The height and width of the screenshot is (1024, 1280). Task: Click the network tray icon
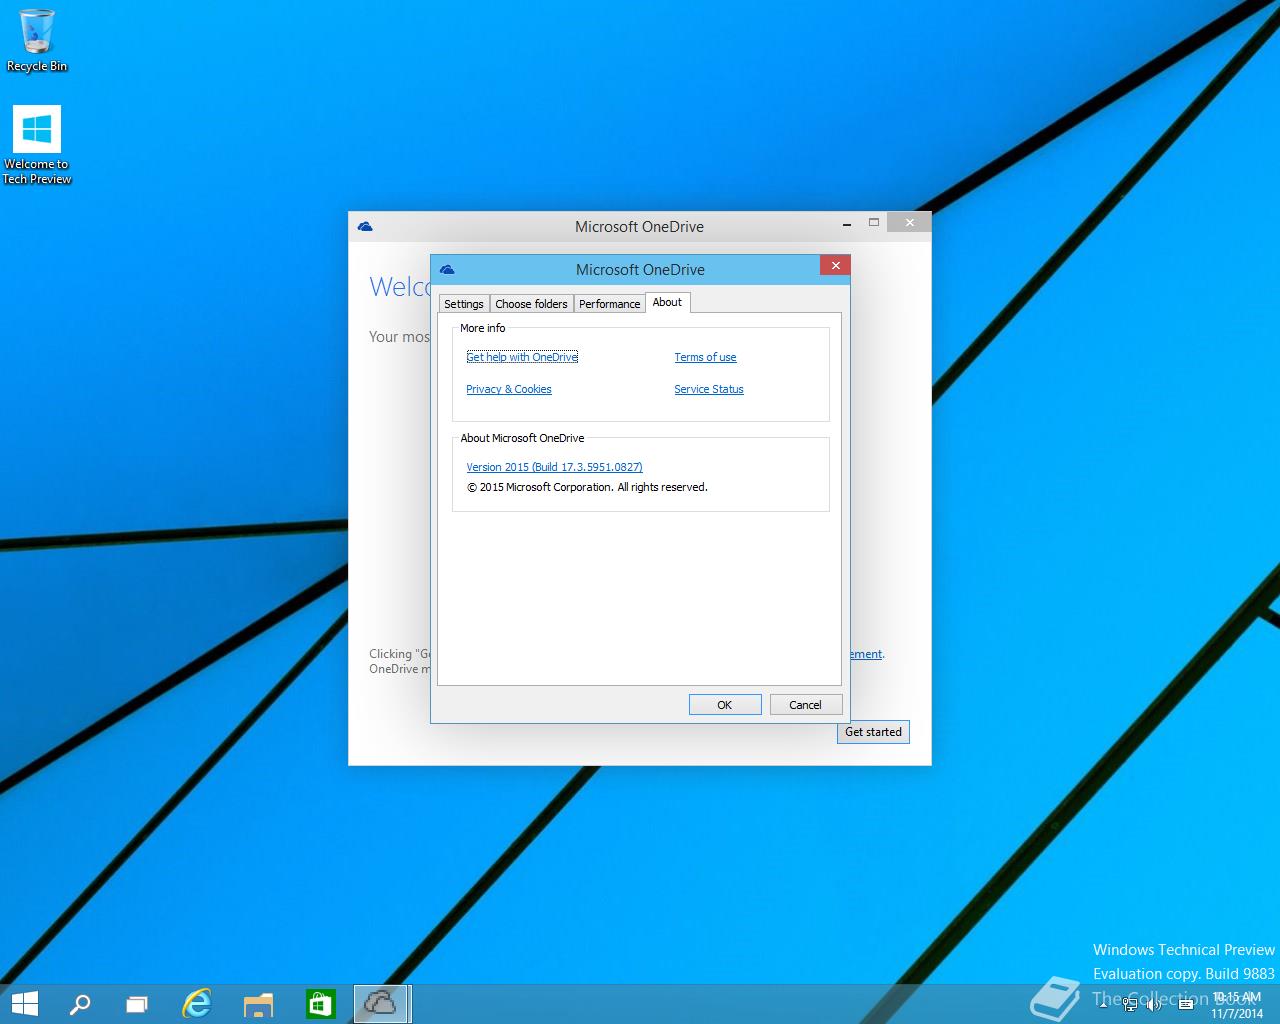click(x=1129, y=1004)
